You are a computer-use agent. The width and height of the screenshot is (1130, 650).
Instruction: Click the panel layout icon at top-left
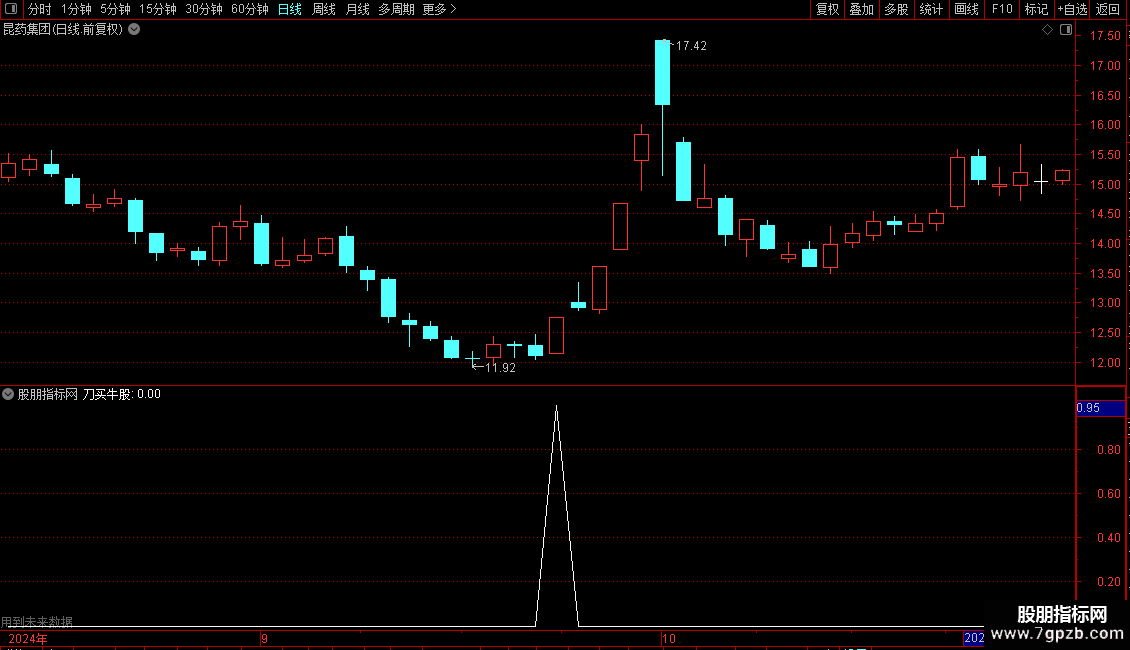pyautogui.click(x=11, y=9)
